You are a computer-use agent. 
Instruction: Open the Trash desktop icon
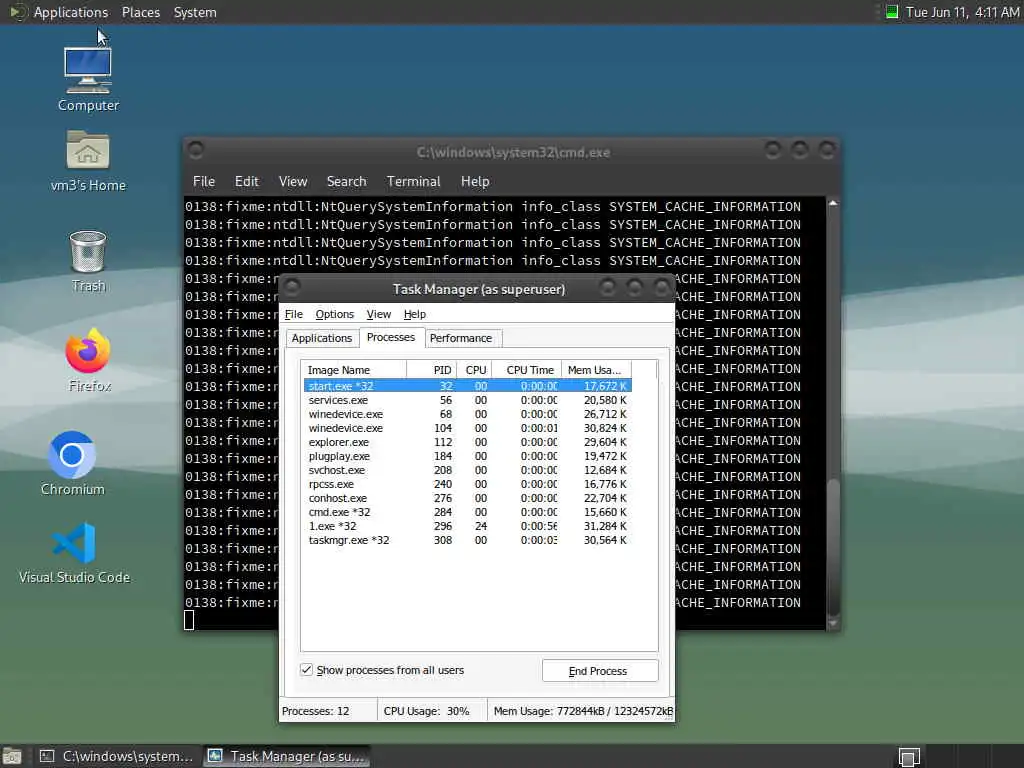coord(88,261)
